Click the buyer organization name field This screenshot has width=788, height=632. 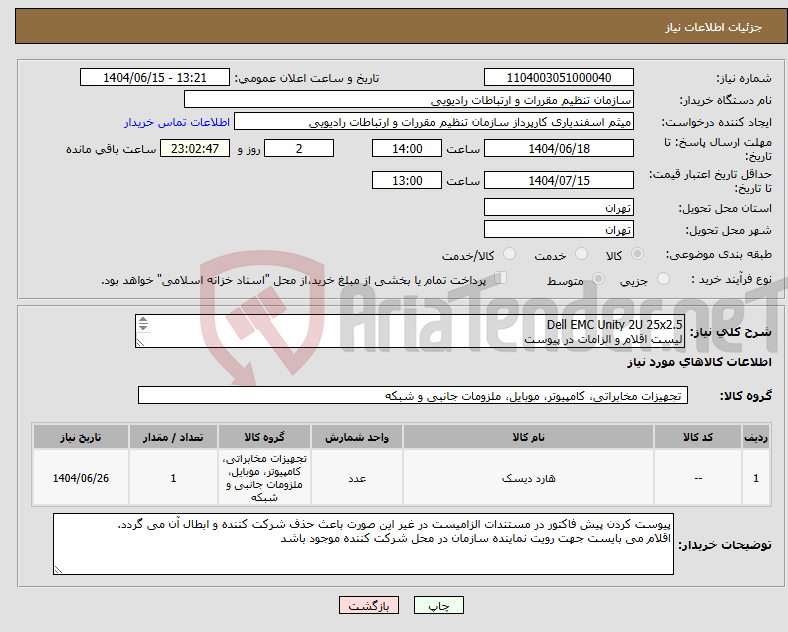click(x=409, y=99)
